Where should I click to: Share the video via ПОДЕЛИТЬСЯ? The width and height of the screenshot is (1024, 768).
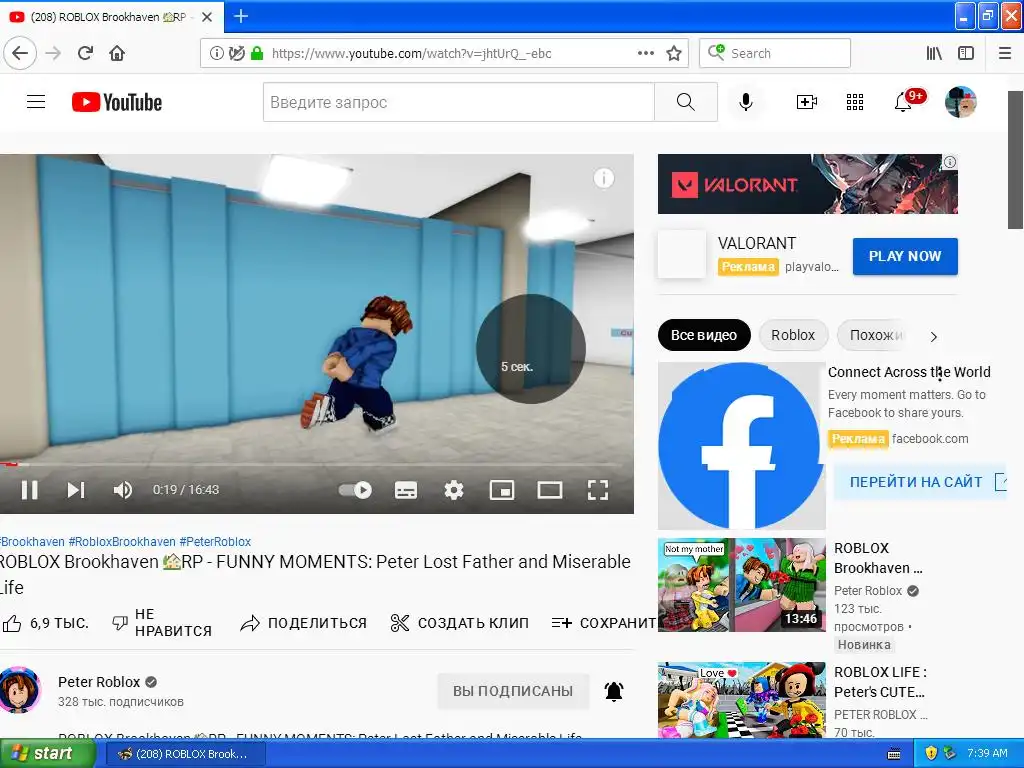304,623
